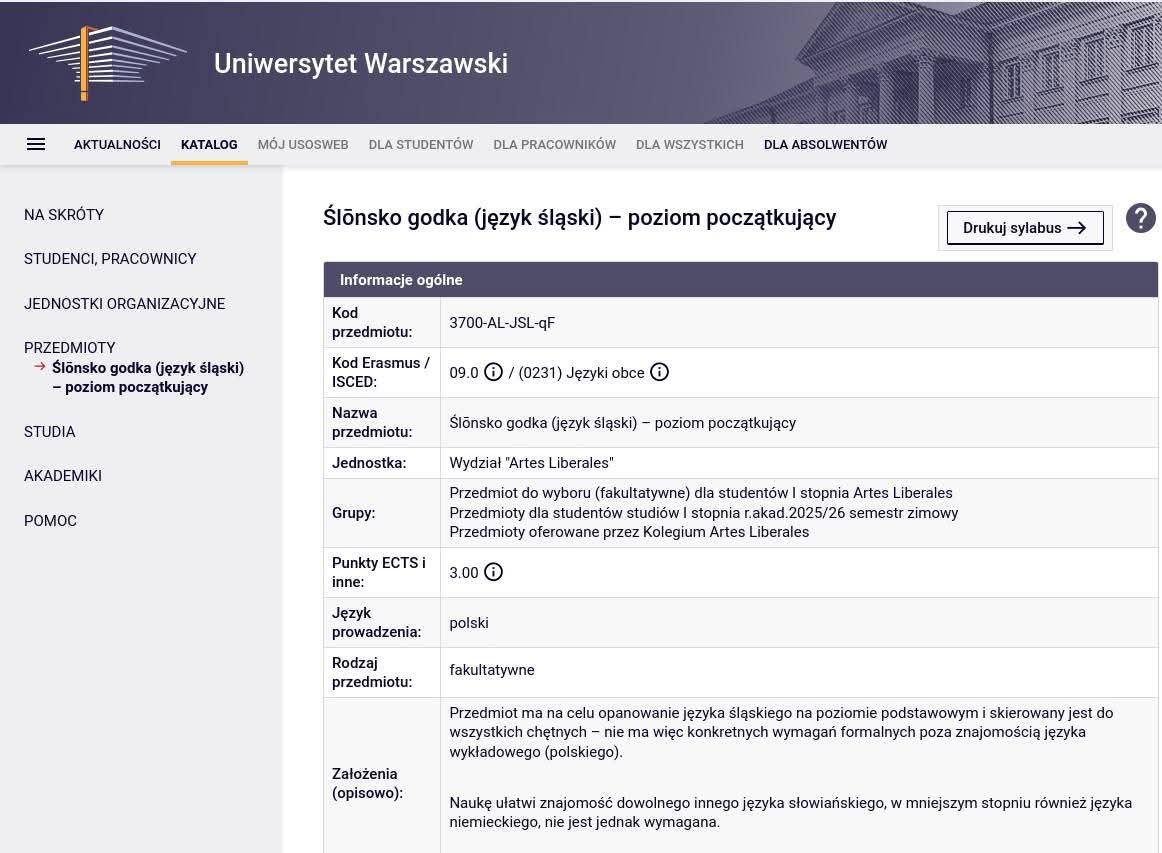This screenshot has height=853, width=1162.
Task: Open the AKTUALNOŚCI tab
Action: click(x=117, y=145)
